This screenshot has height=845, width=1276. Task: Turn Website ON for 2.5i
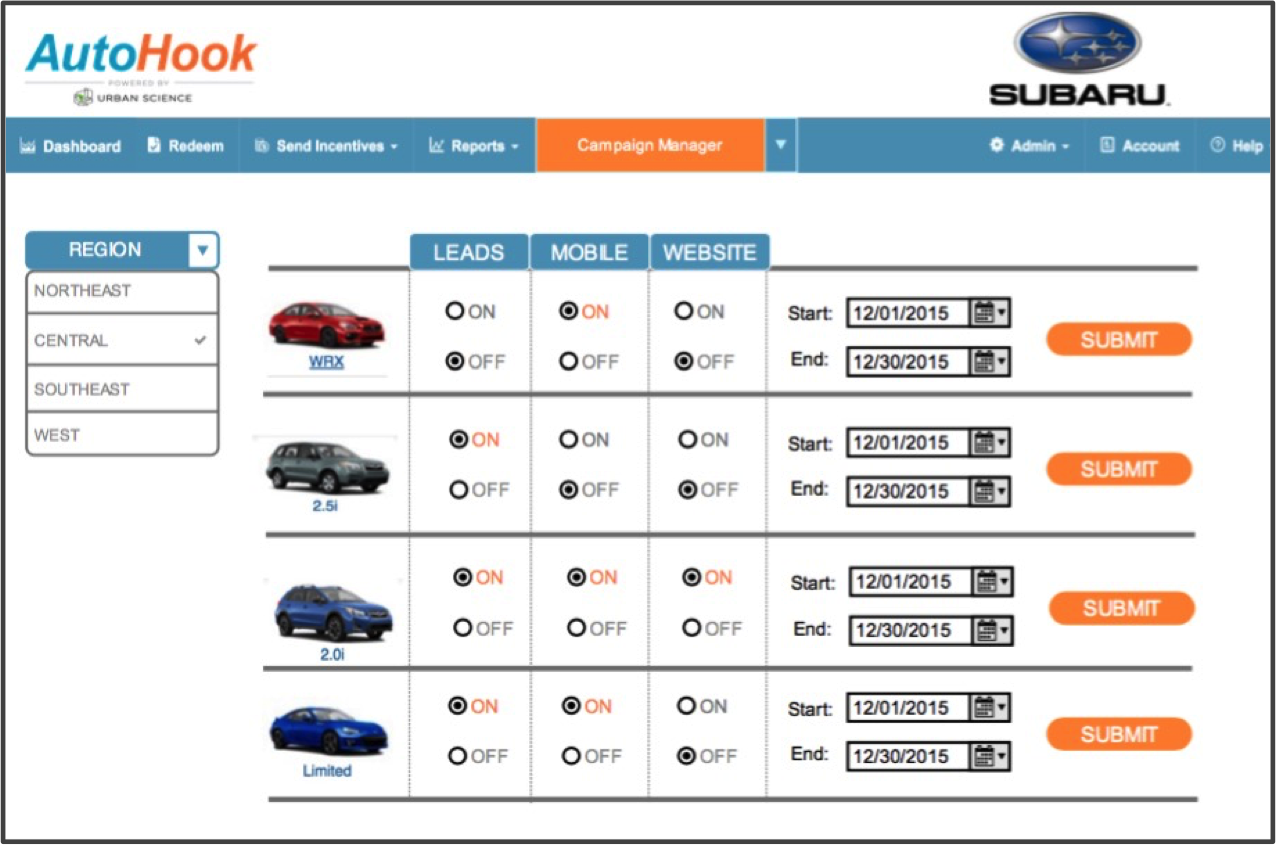coord(688,440)
